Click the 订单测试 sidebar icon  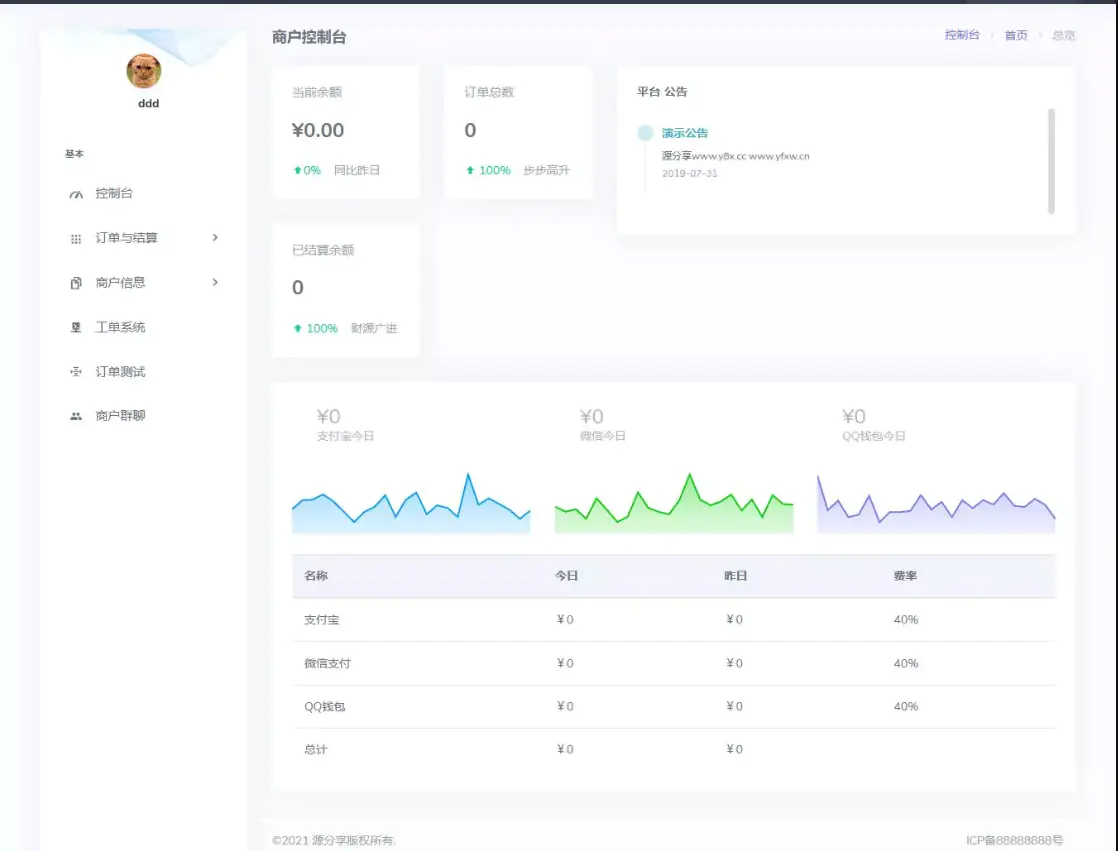click(x=78, y=371)
